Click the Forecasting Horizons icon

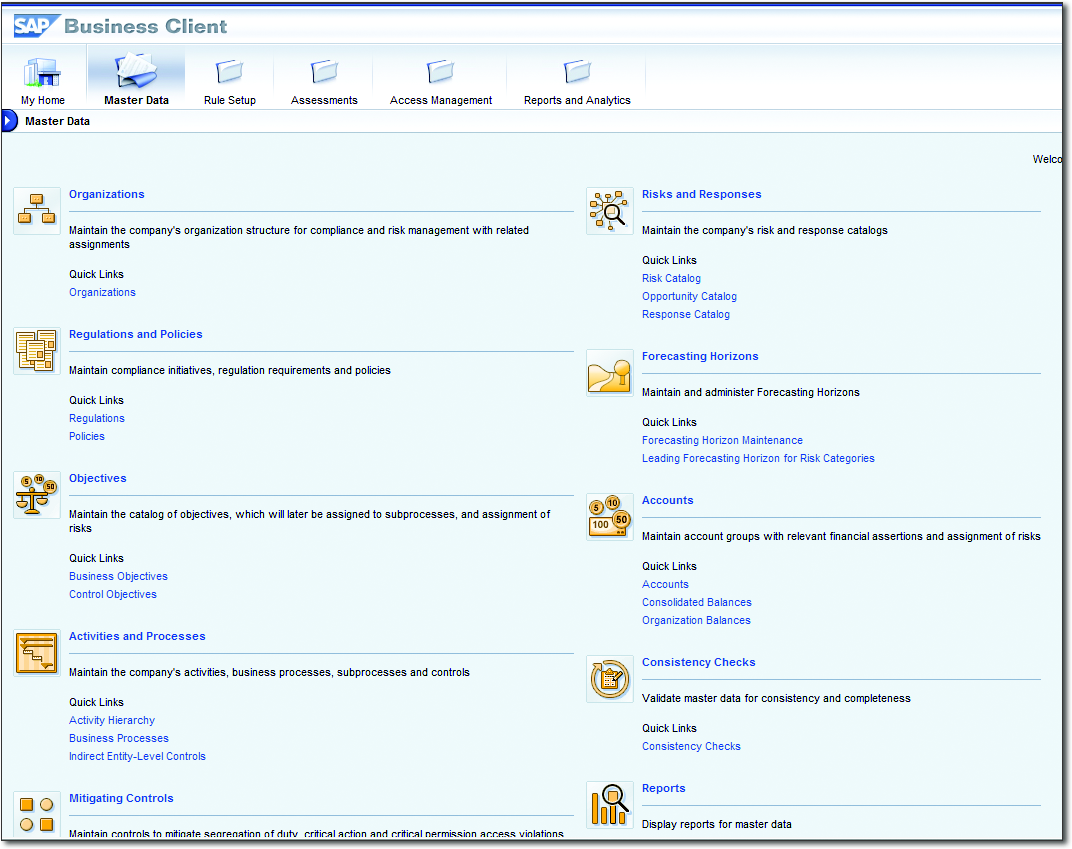click(610, 373)
